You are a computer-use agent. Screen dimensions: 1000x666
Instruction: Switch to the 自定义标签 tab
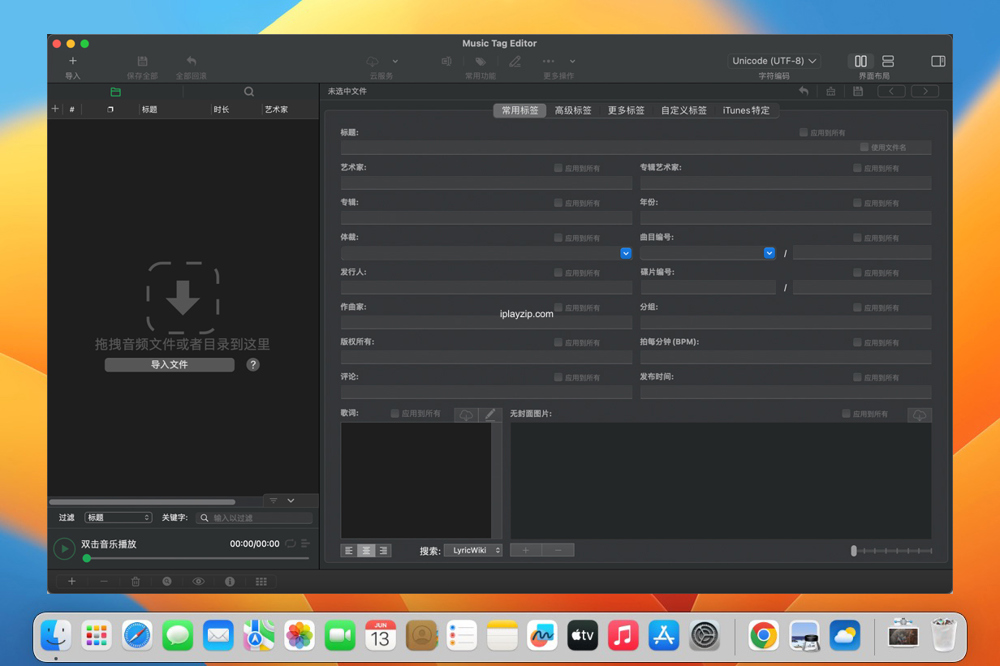(x=684, y=110)
